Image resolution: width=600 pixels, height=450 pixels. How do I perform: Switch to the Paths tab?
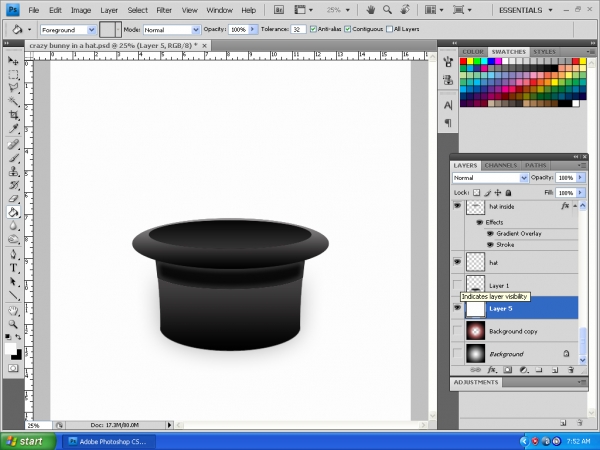pos(535,166)
